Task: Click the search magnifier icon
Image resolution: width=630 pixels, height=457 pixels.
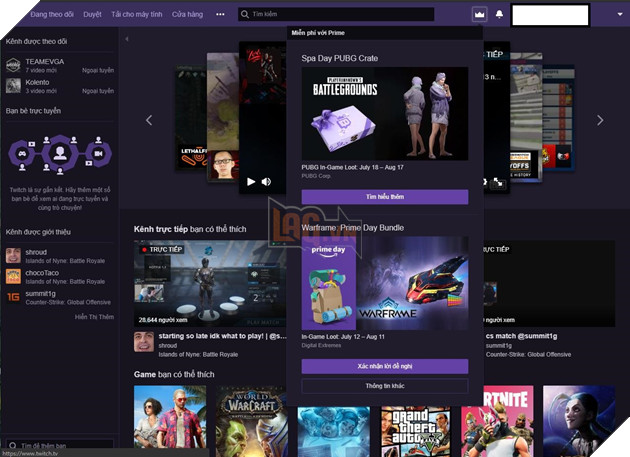Action: pyautogui.click(x=245, y=14)
